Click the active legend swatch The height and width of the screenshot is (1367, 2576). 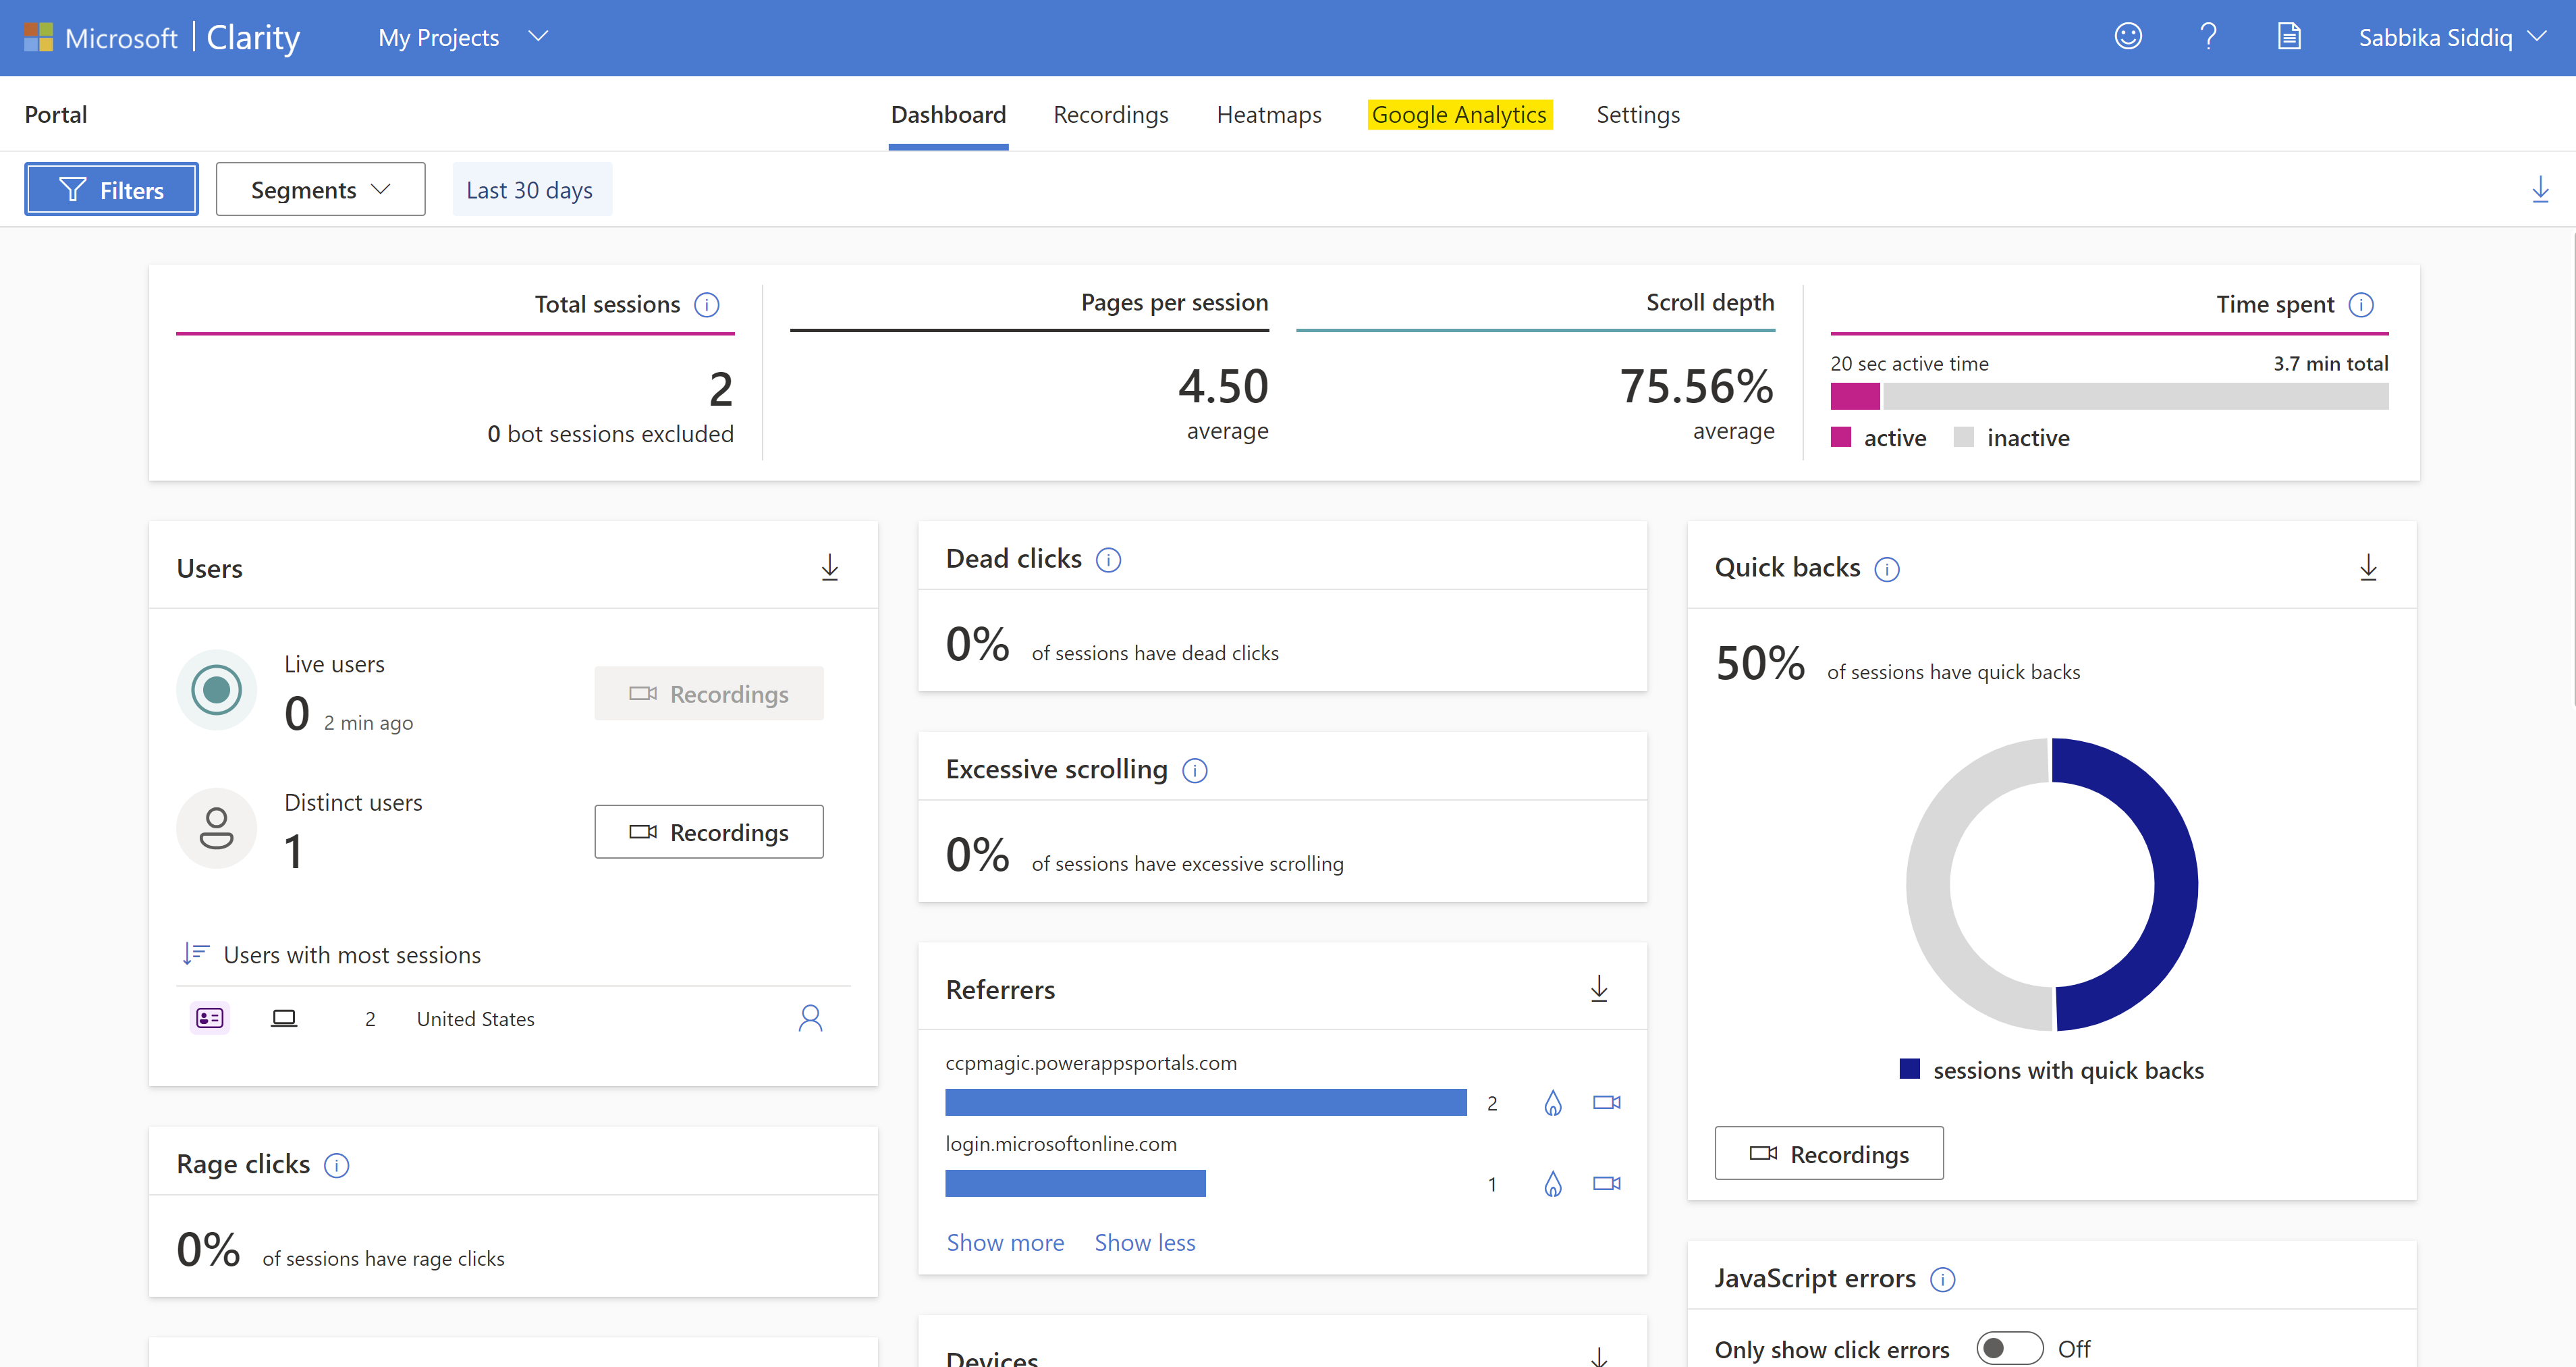point(1841,437)
